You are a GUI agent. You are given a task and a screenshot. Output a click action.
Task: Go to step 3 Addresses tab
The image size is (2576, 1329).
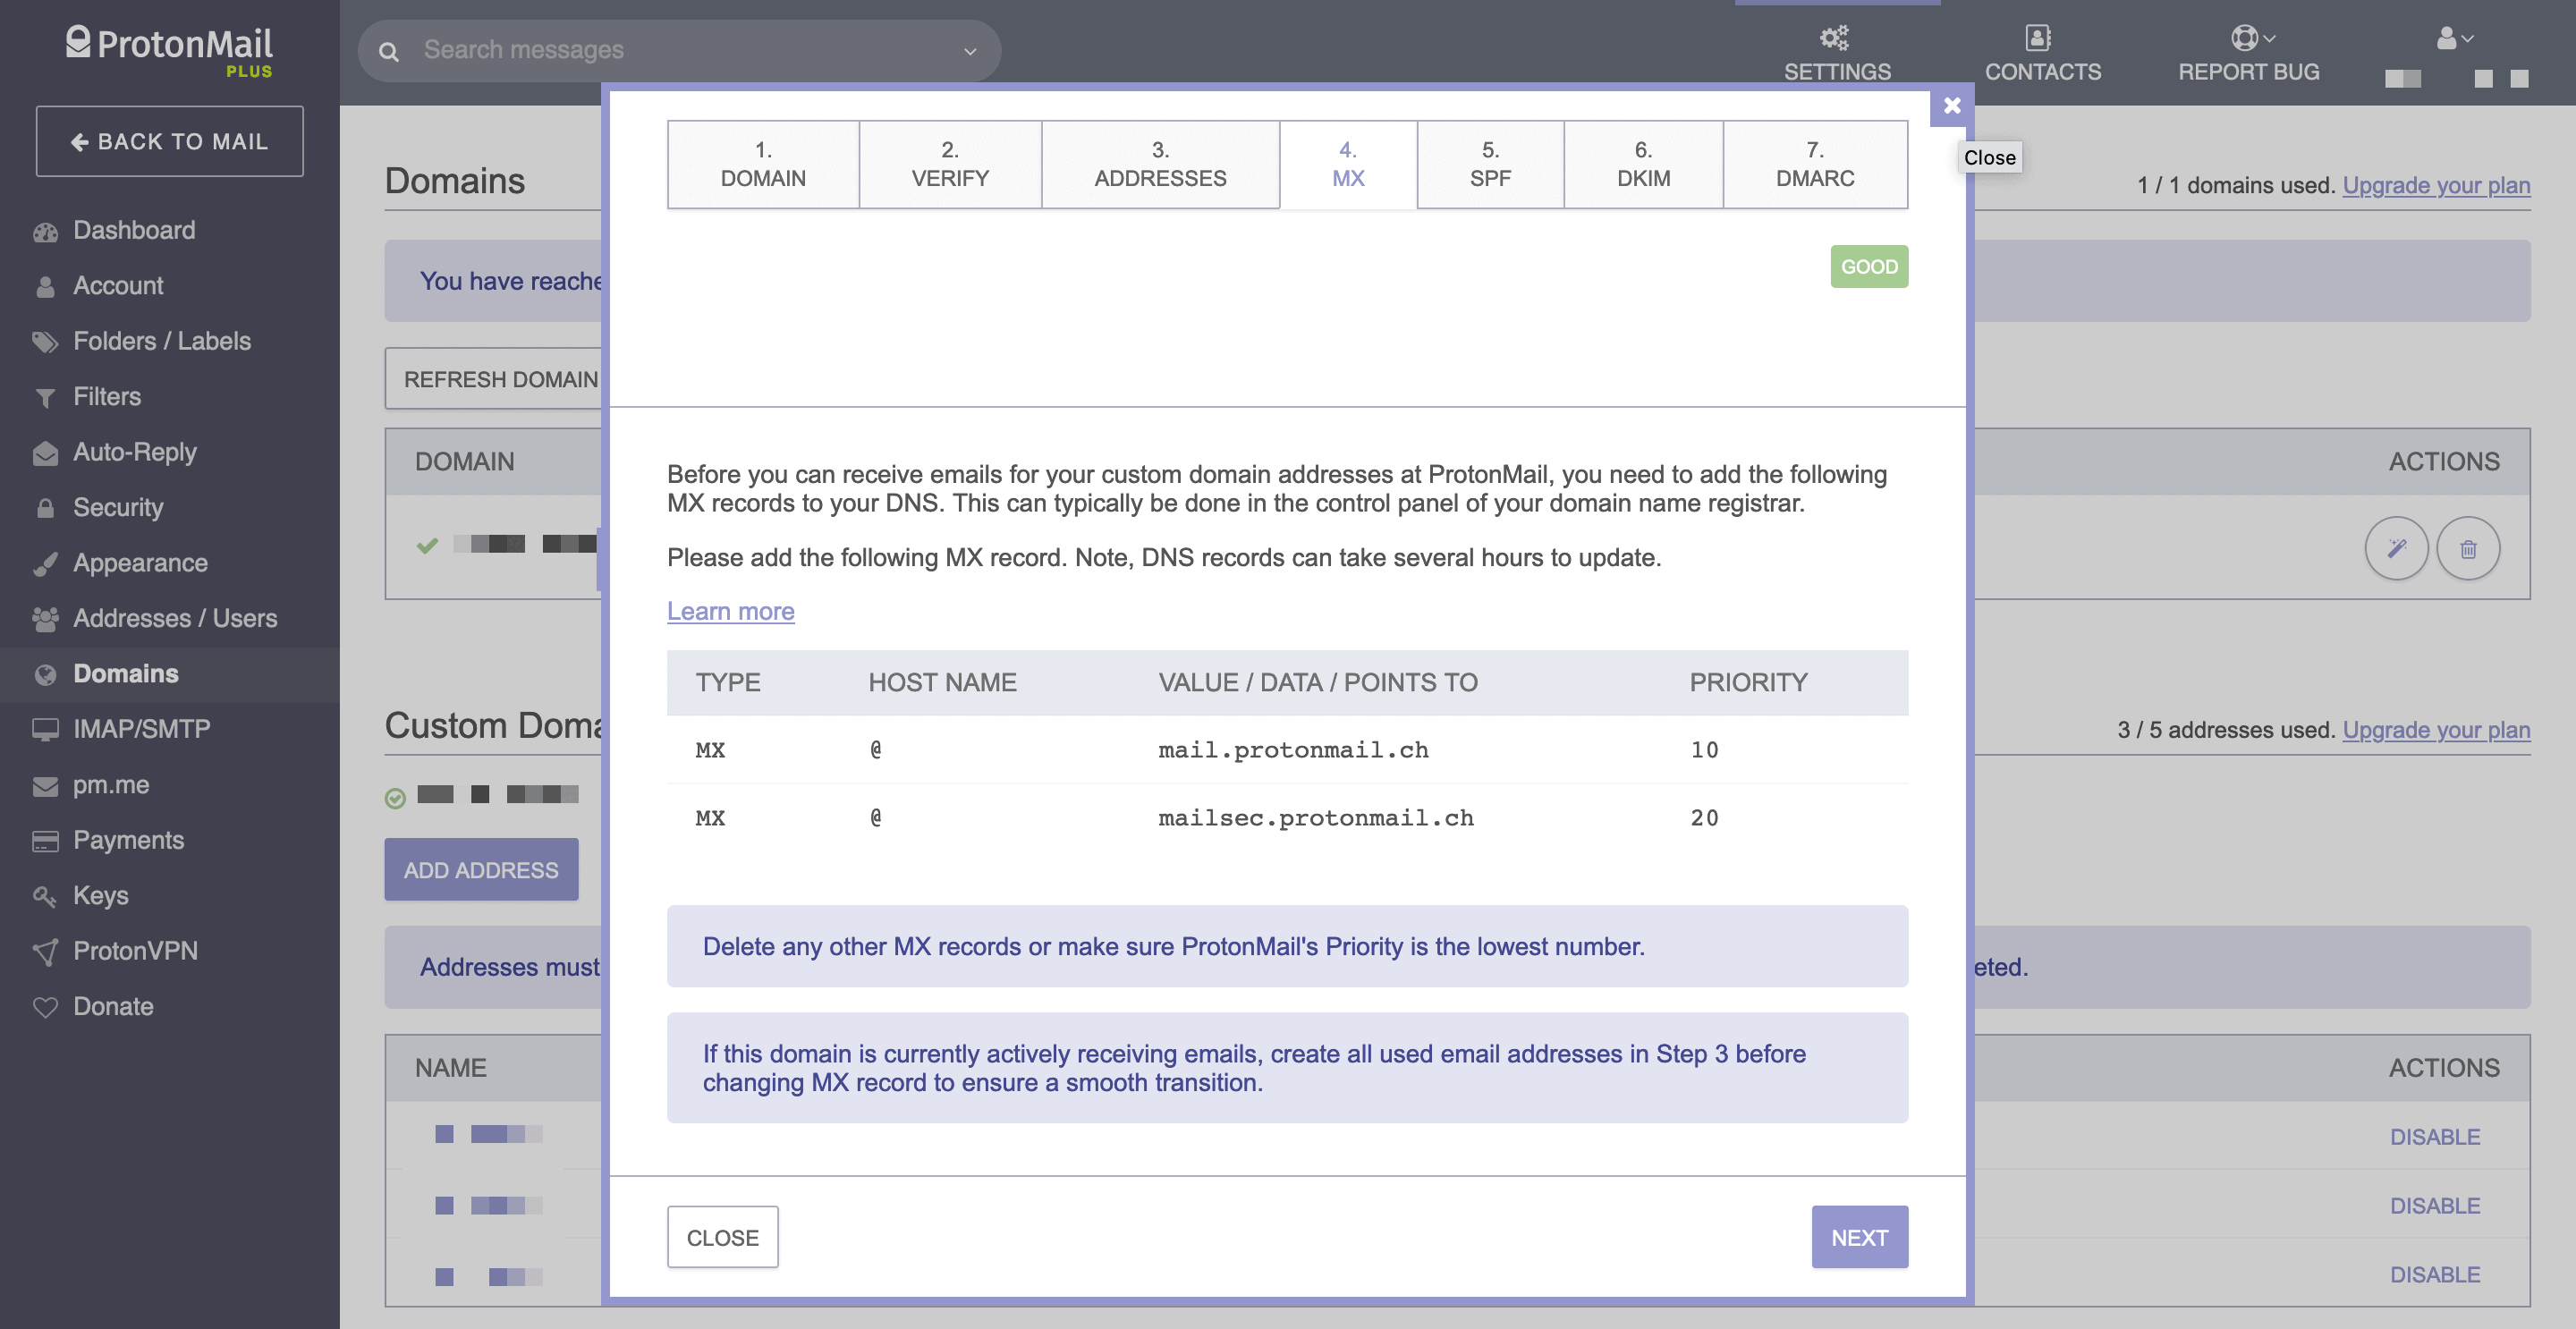point(1160,164)
